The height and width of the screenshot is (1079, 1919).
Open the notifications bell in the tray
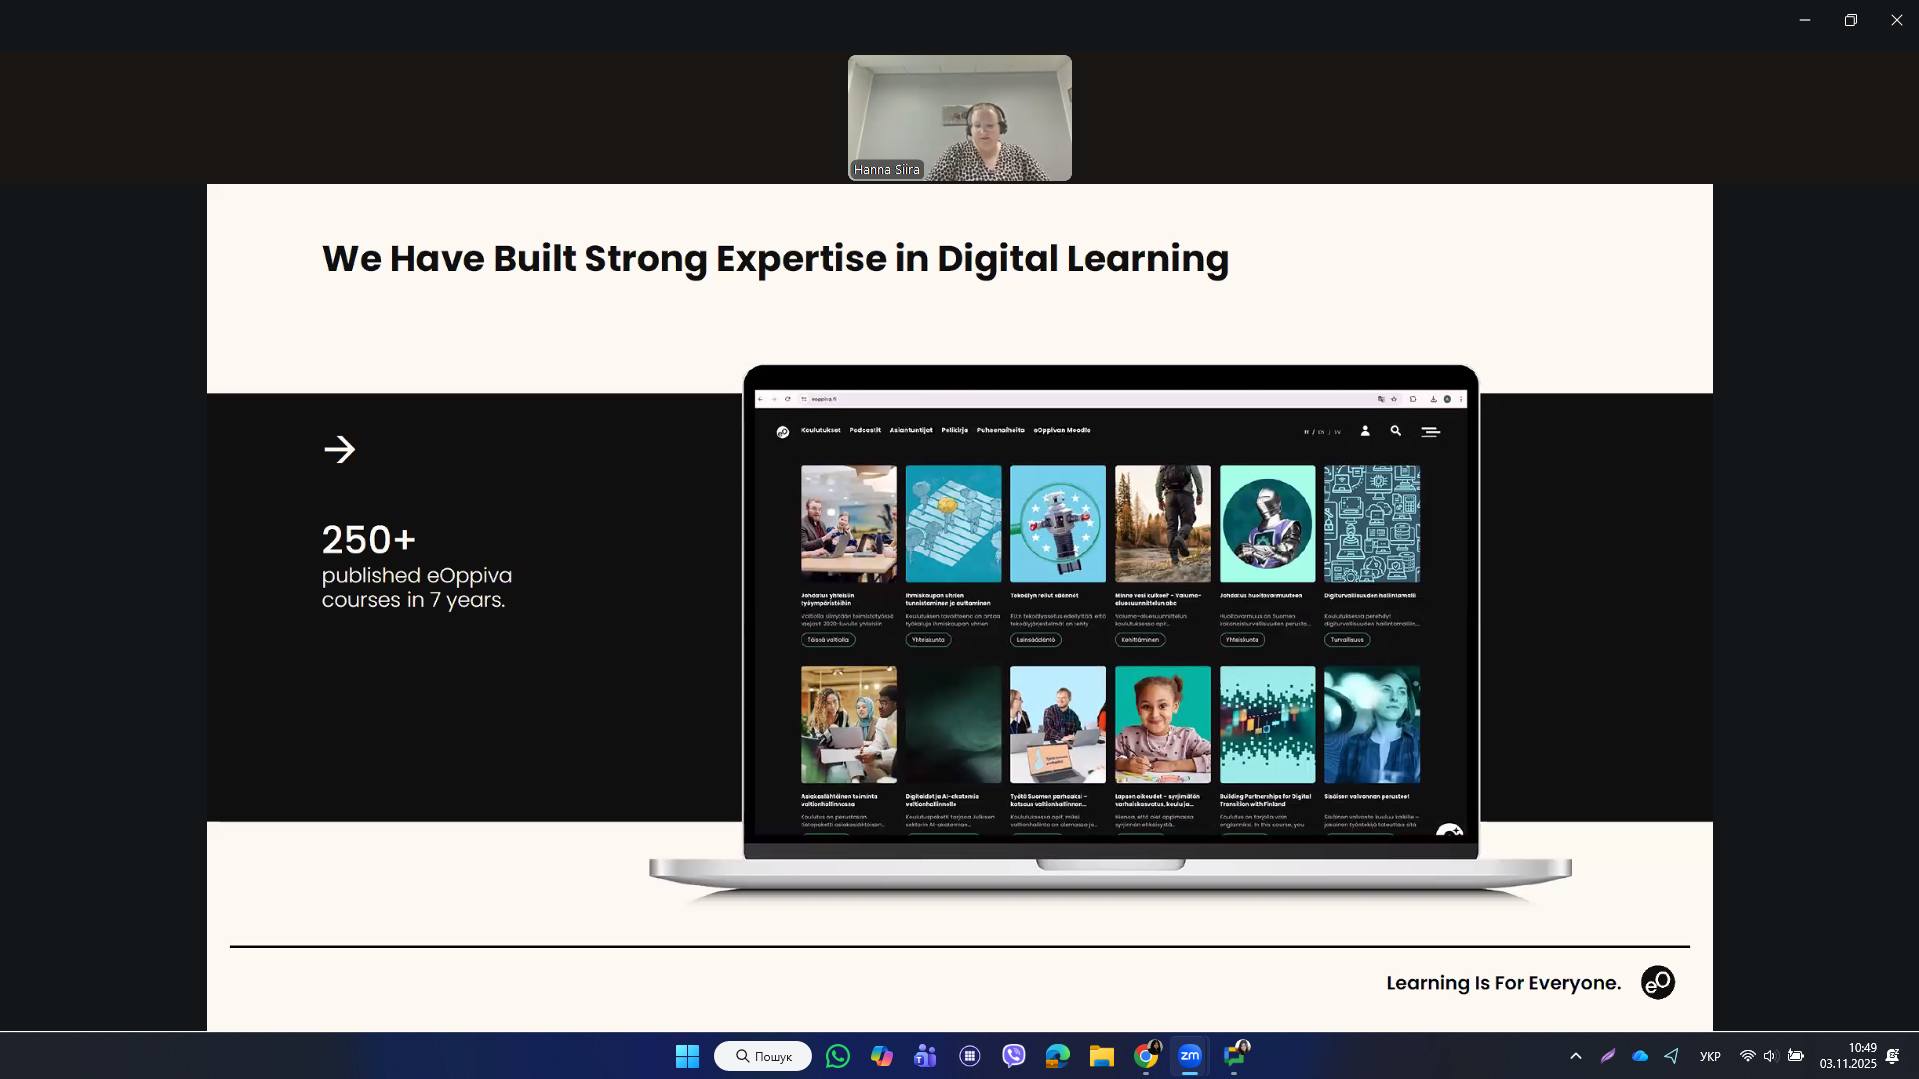pos(1892,1056)
